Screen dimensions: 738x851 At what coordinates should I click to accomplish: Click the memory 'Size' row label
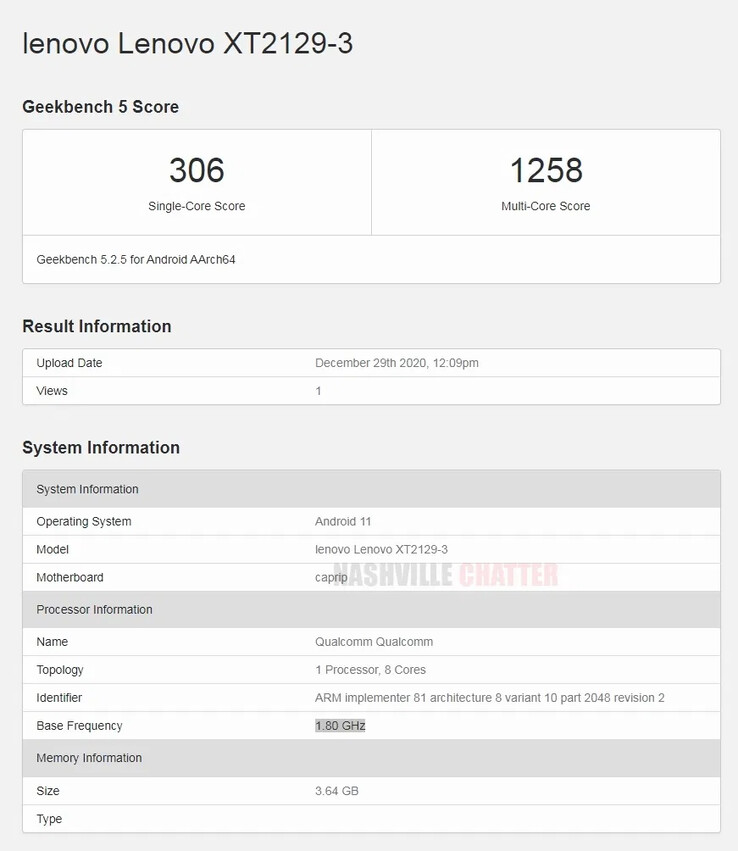[48, 791]
